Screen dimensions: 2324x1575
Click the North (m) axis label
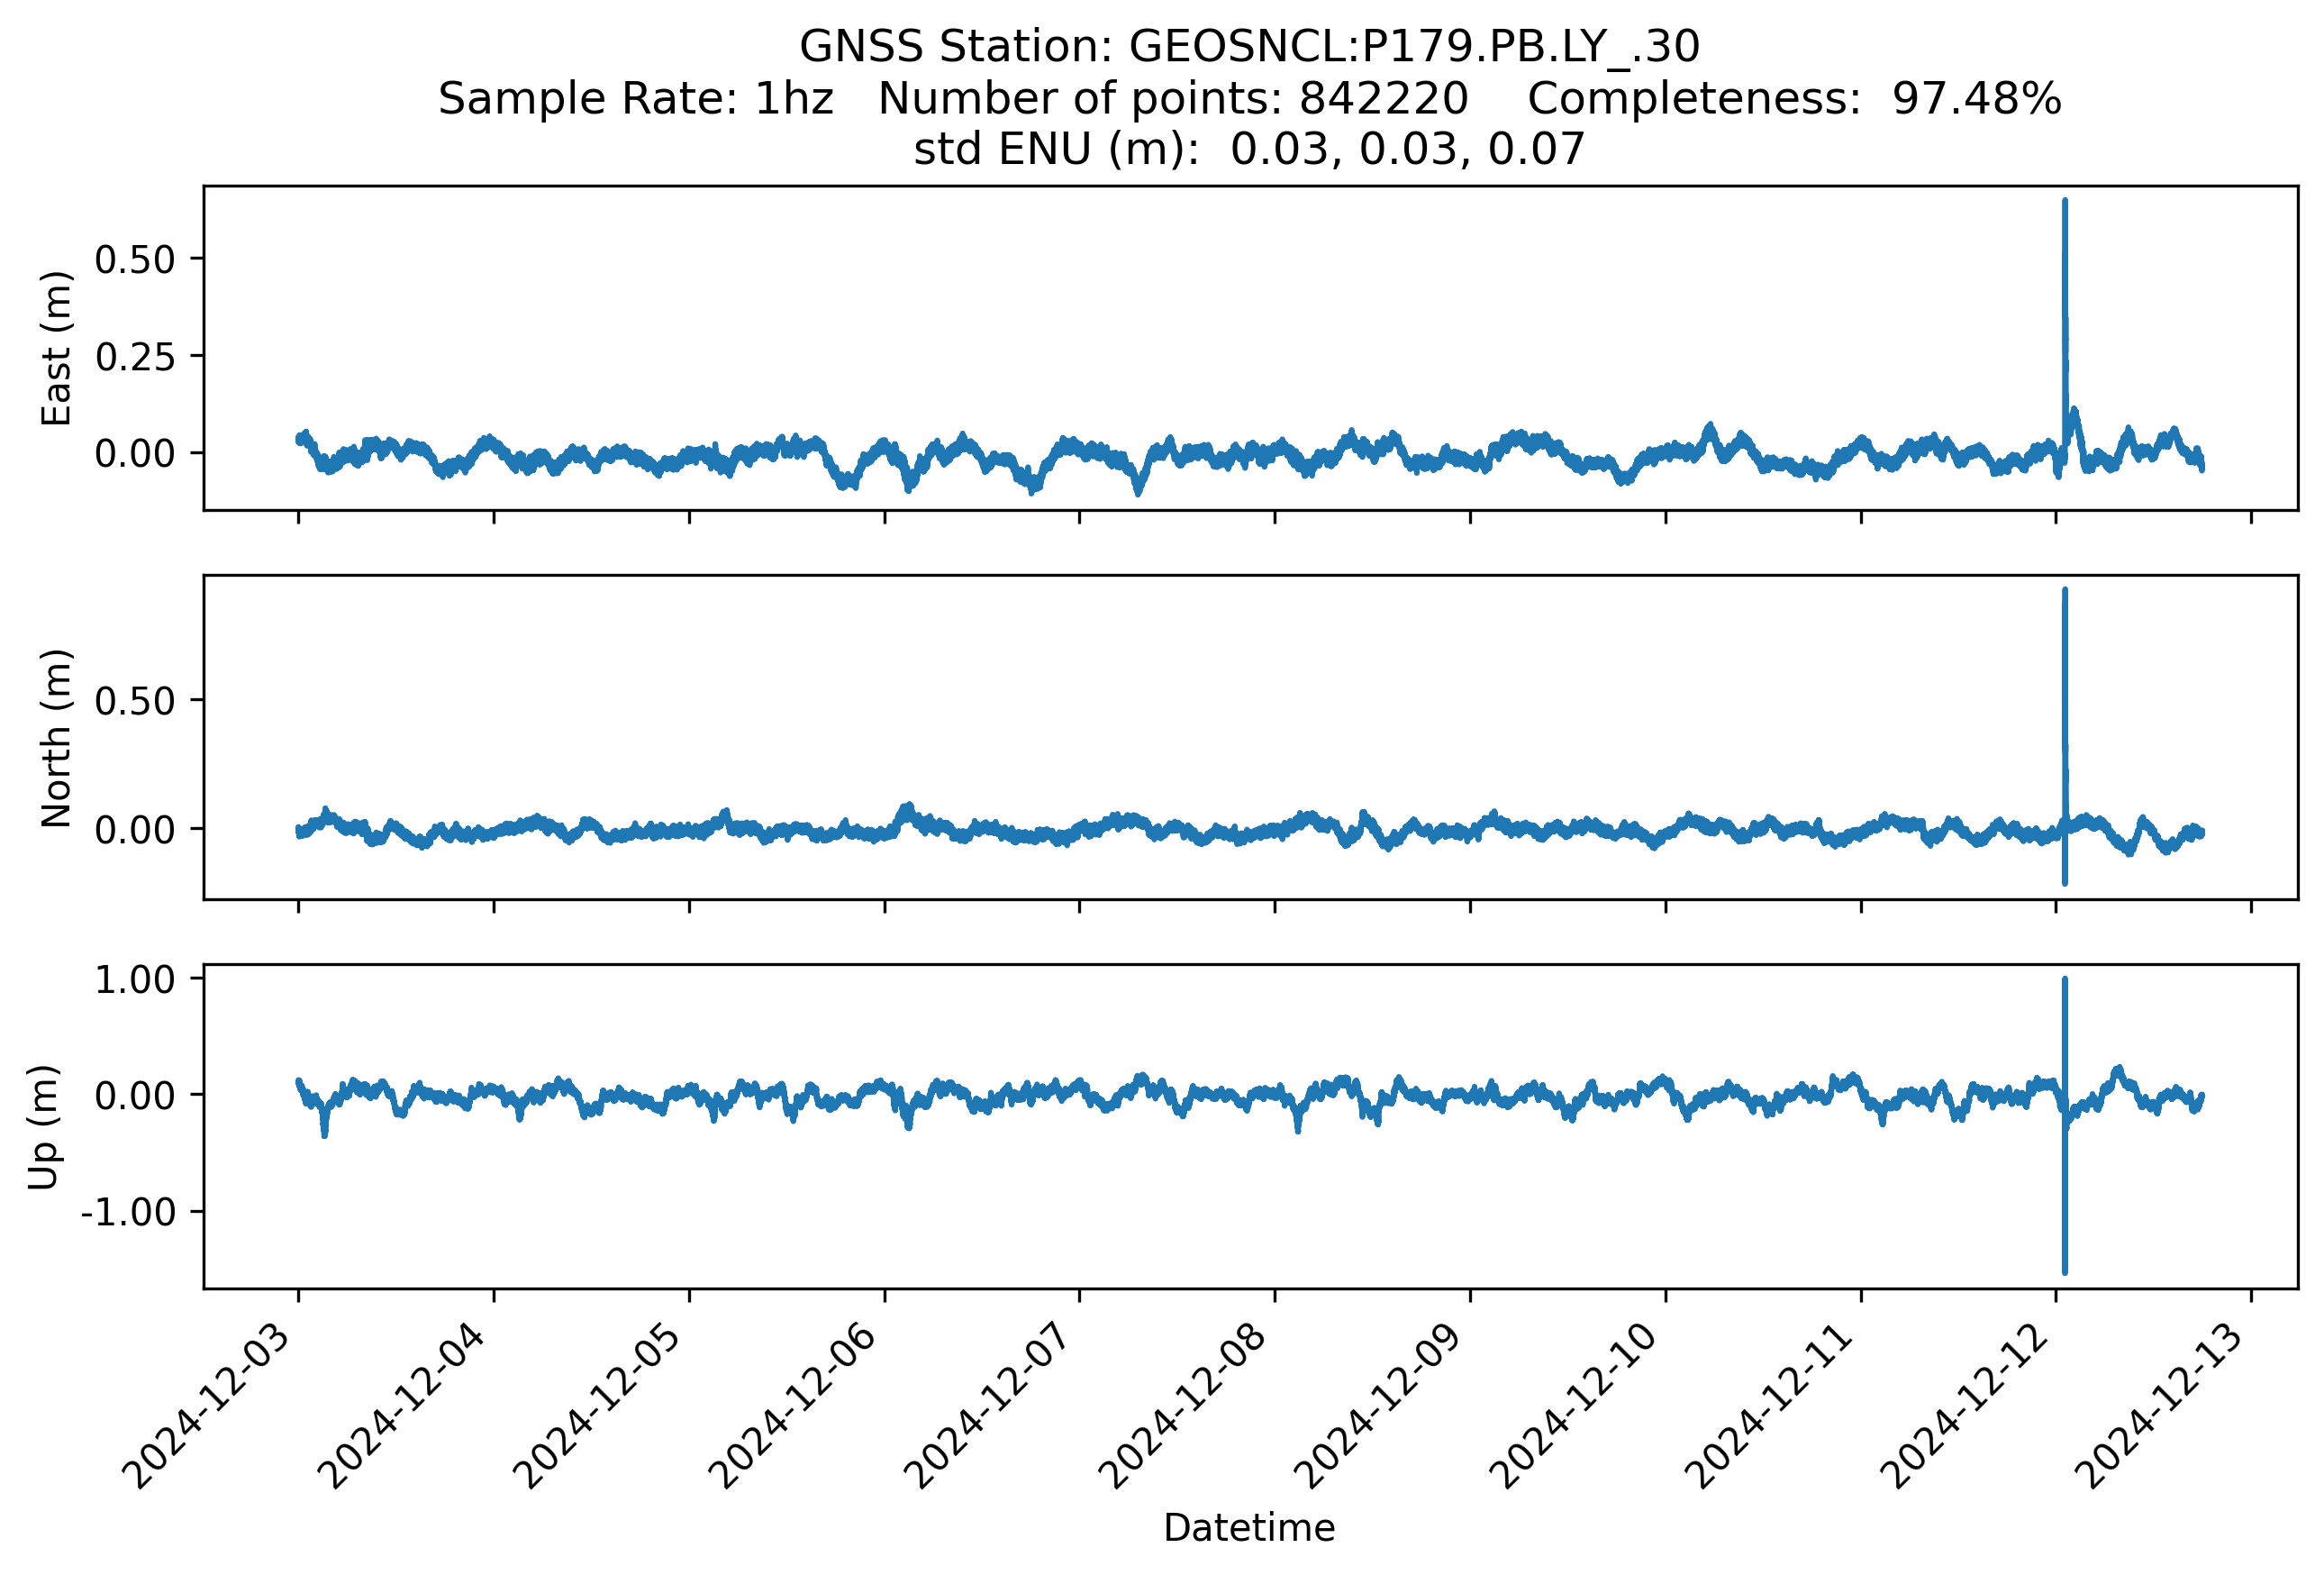coord(56,738)
